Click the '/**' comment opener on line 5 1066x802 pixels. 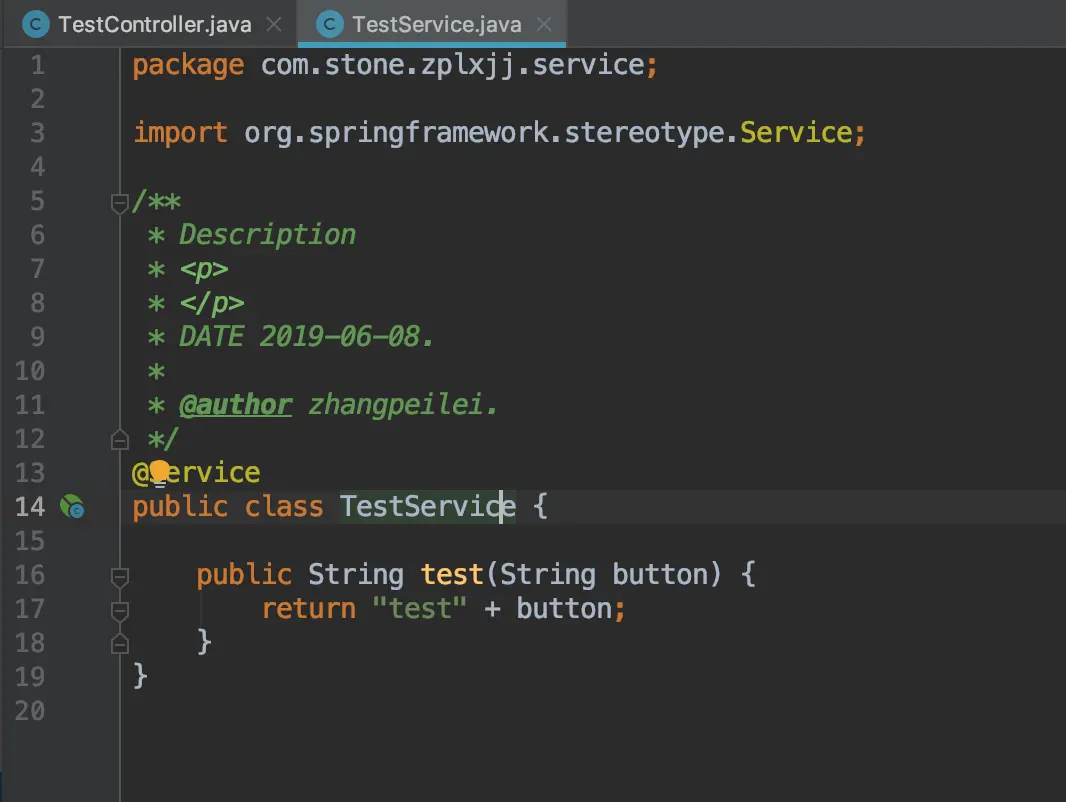click(x=156, y=202)
